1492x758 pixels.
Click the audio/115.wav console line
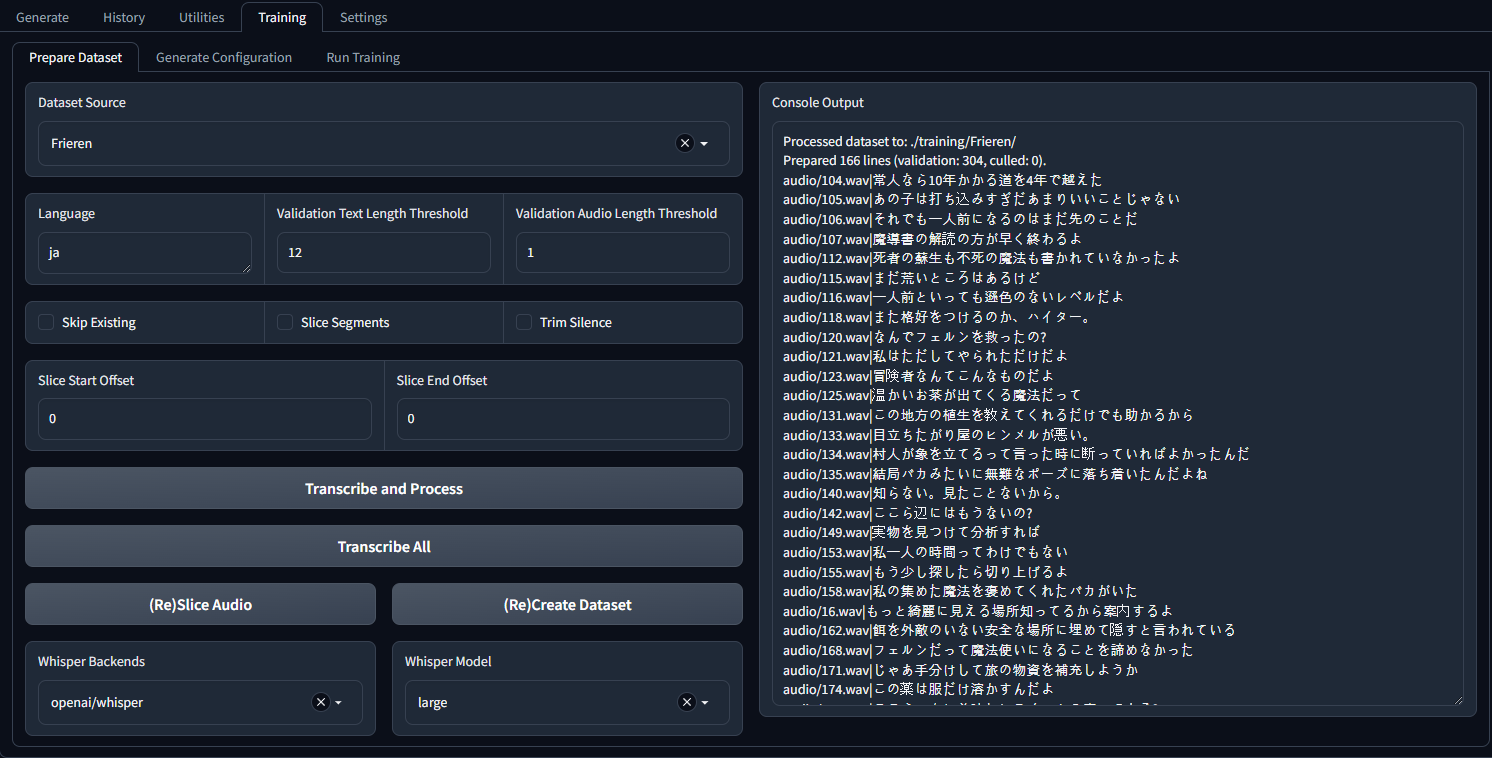click(x=911, y=278)
